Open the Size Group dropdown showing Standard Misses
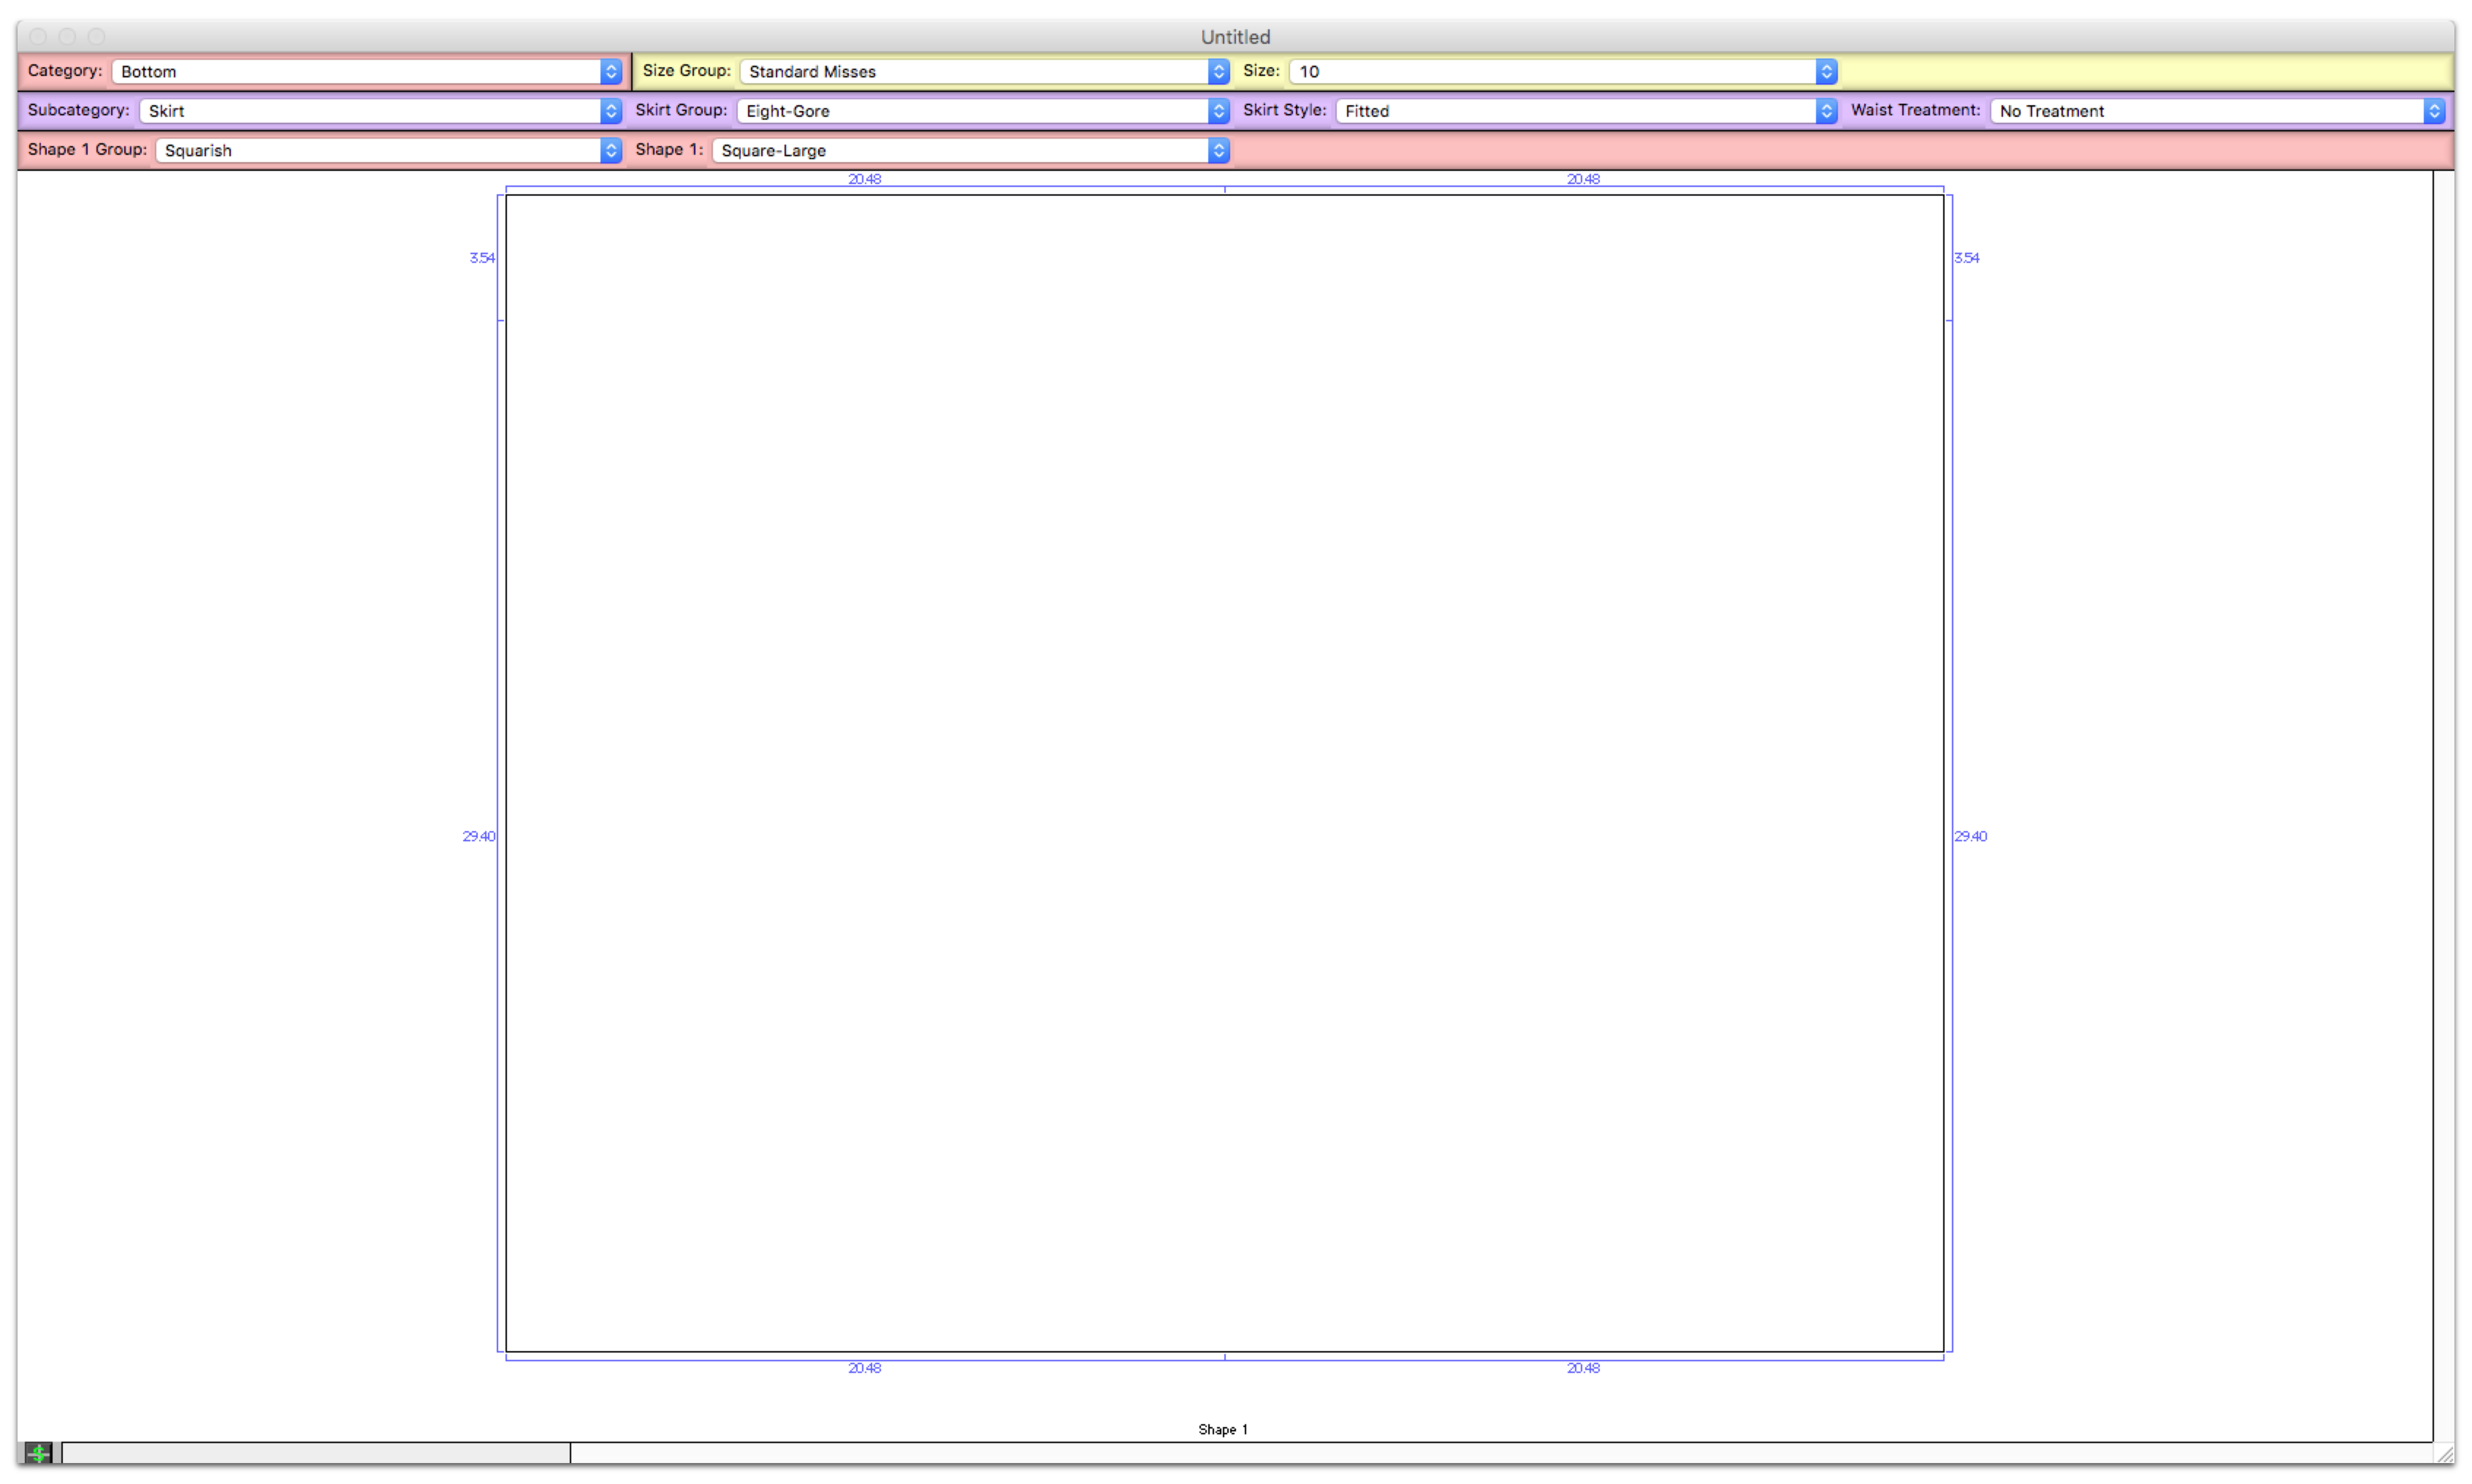Viewport: 2472px width, 1484px height. (x=984, y=71)
